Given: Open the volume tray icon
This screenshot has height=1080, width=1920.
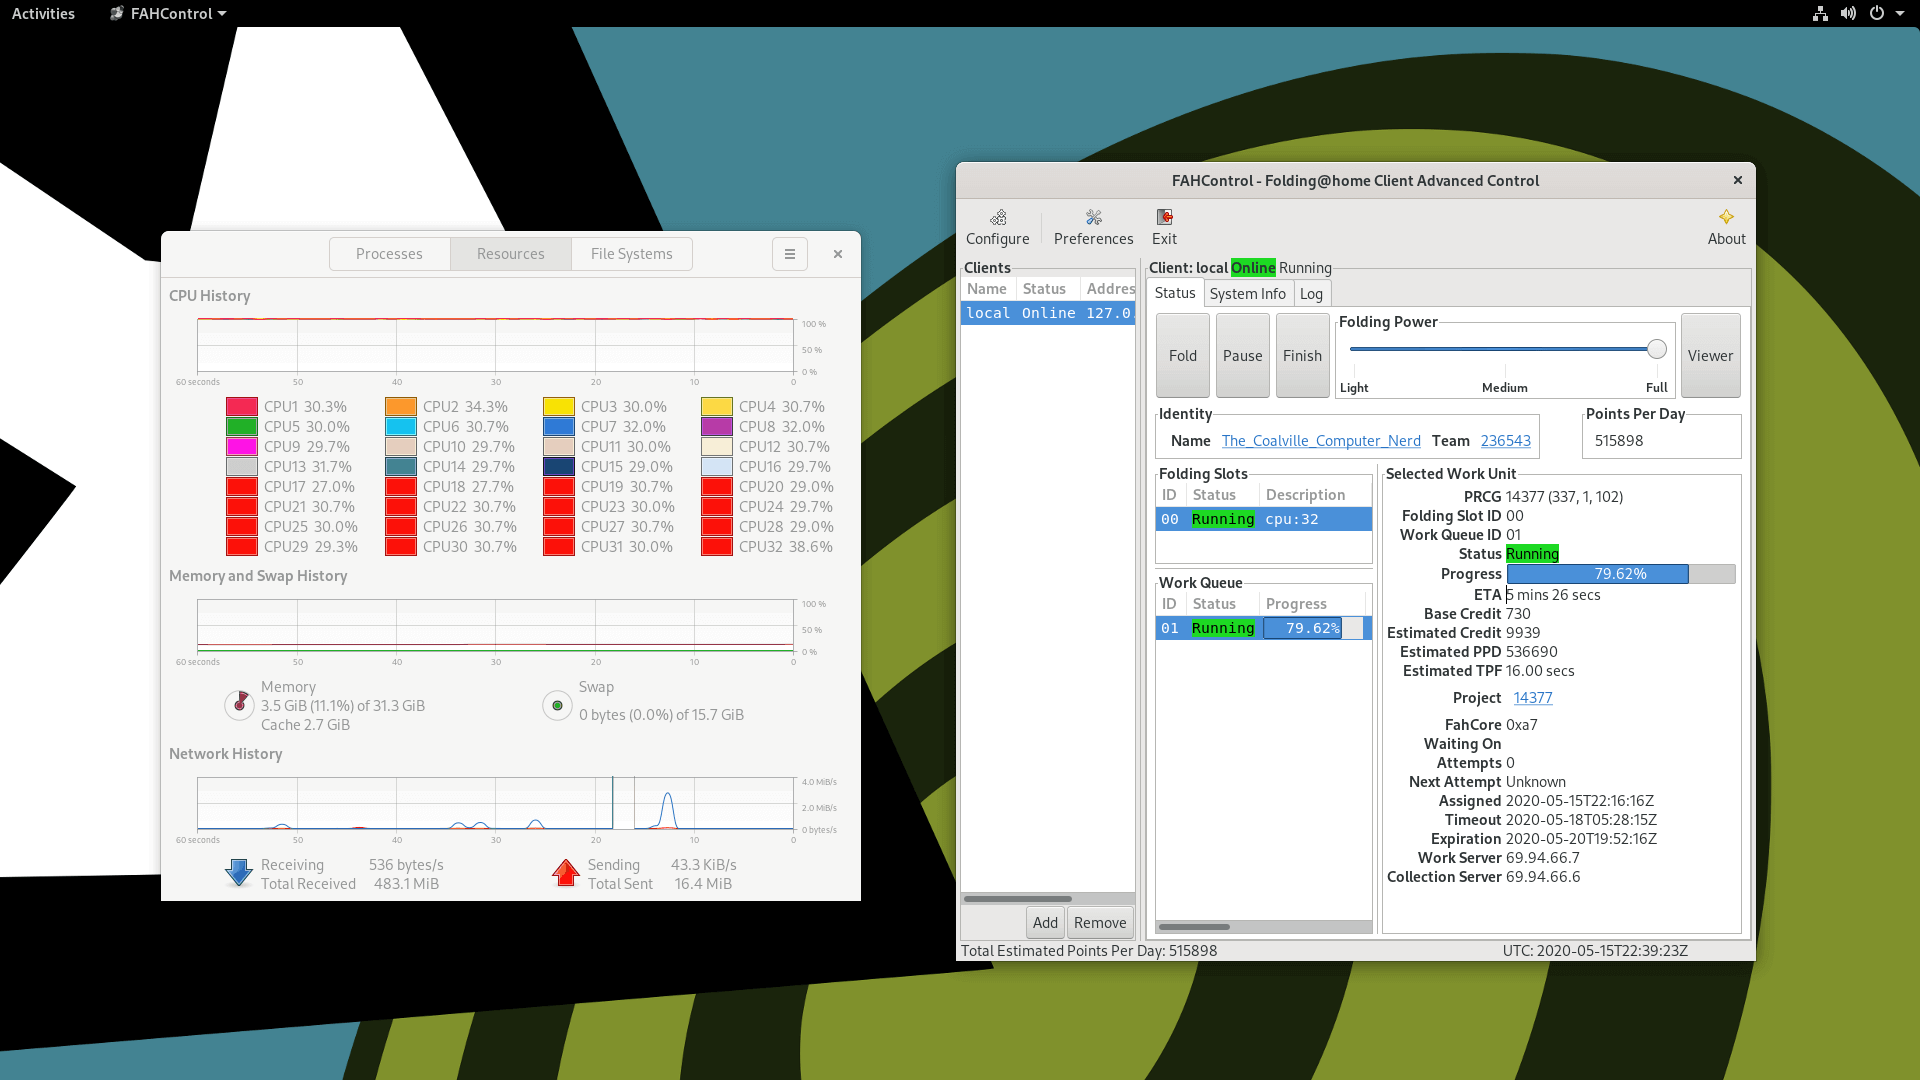Looking at the screenshot, I should (1848, 13).
